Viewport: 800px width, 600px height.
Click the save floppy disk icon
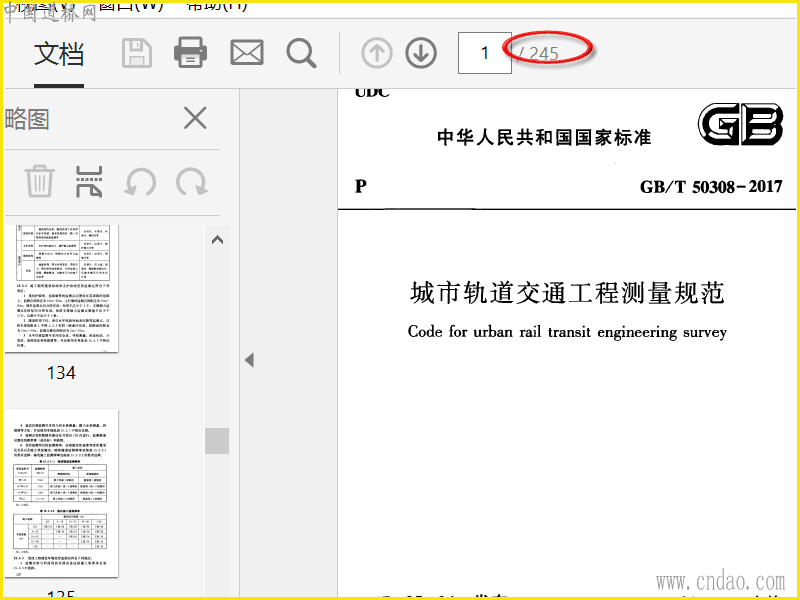[137, 53]
